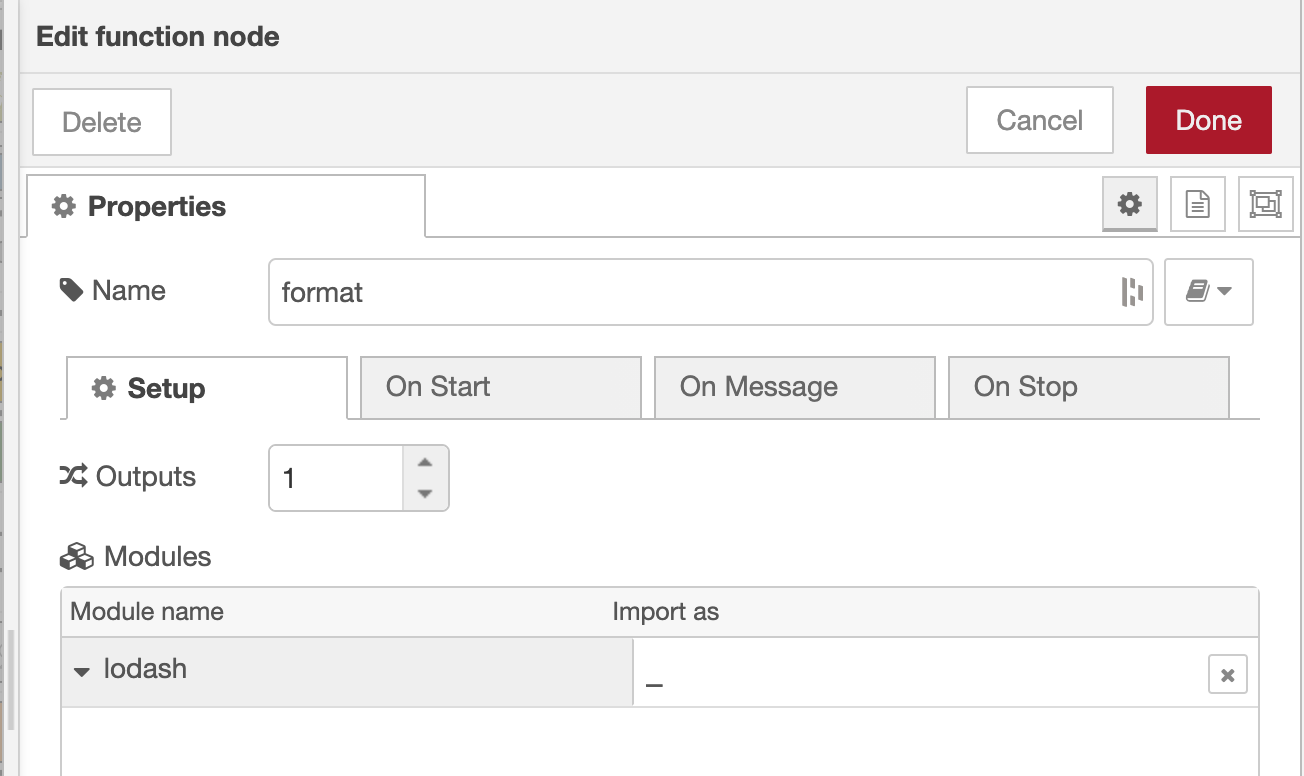Select the Properties tab
This screenshot has width=1304, height=776.
225,207
